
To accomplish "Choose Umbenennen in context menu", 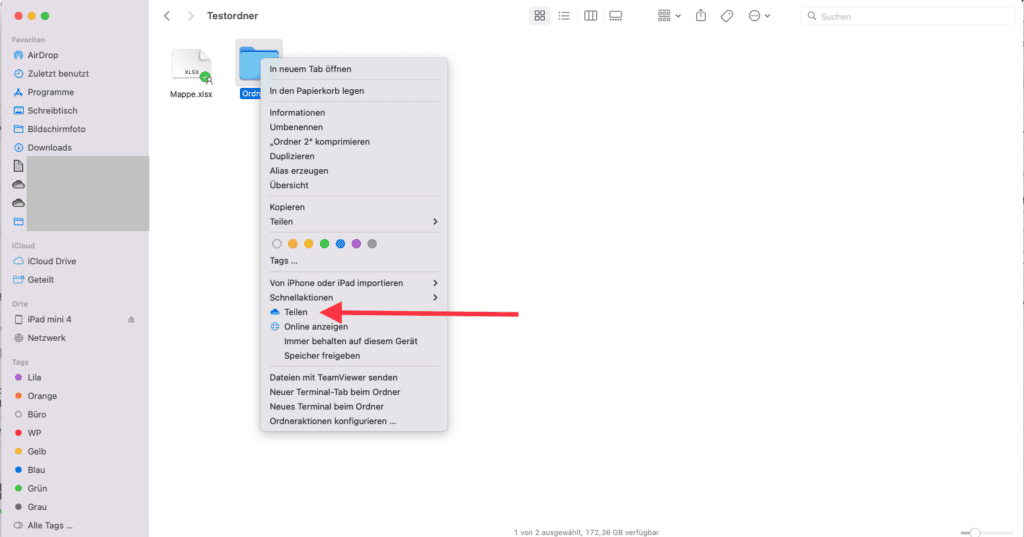I will point(354,127).
